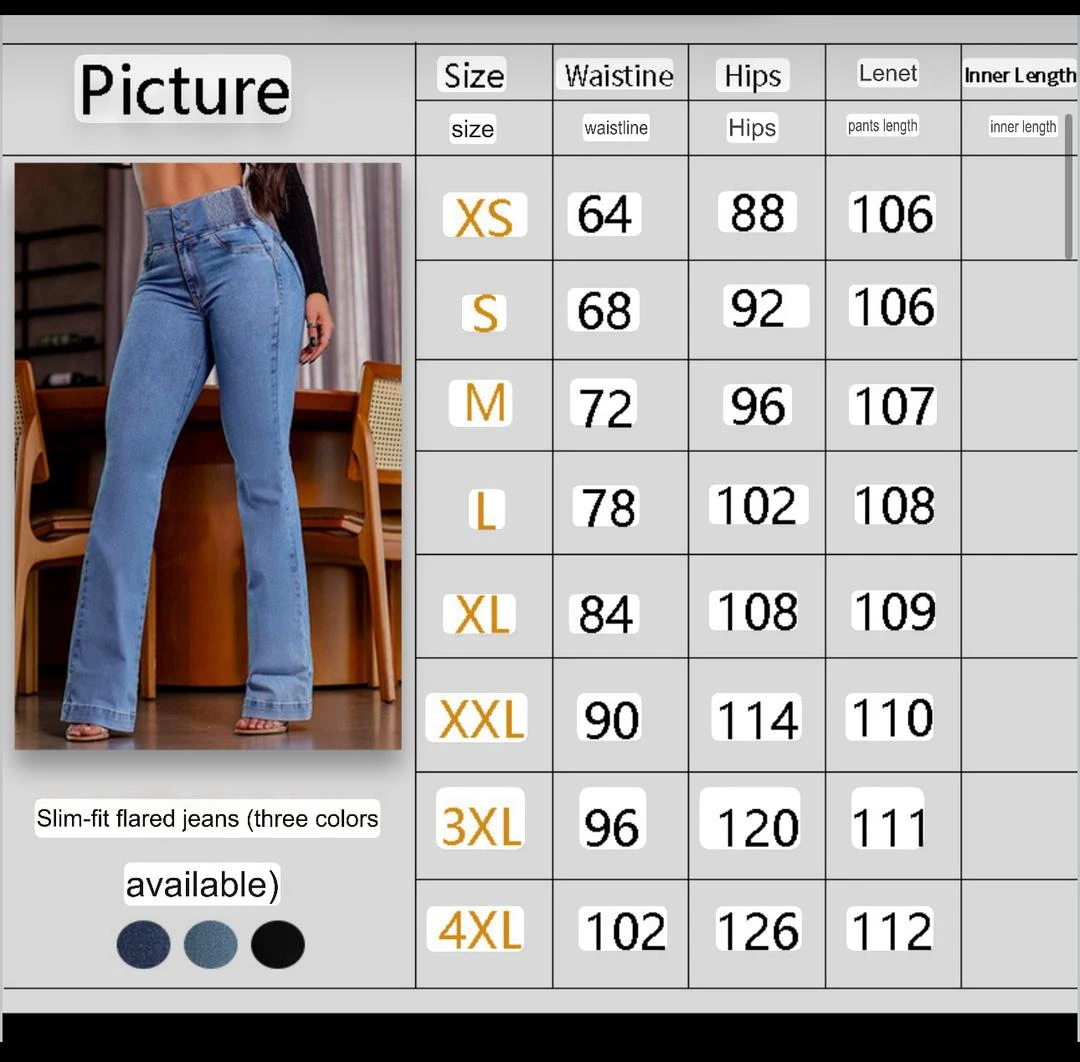Screen dimensions: 1080x1062
Task: Click the Waistine column header
Action: click(618, 75)
